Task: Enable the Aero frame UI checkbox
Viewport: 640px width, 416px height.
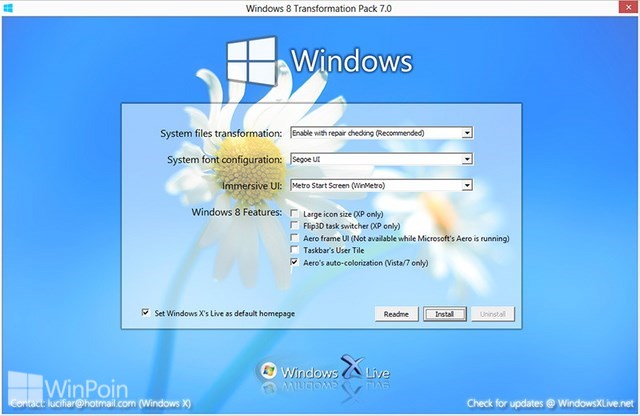Action: pyautogui.click(x=294, y=238)
